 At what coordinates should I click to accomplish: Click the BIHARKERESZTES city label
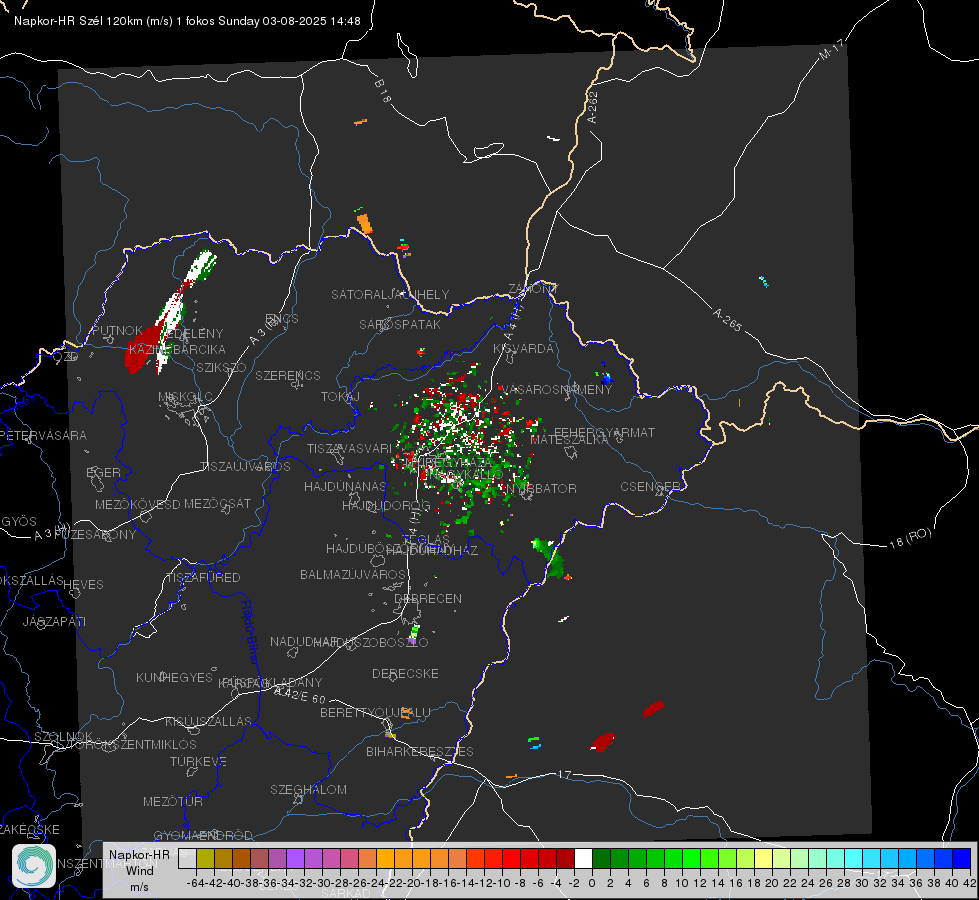(420, 751)
